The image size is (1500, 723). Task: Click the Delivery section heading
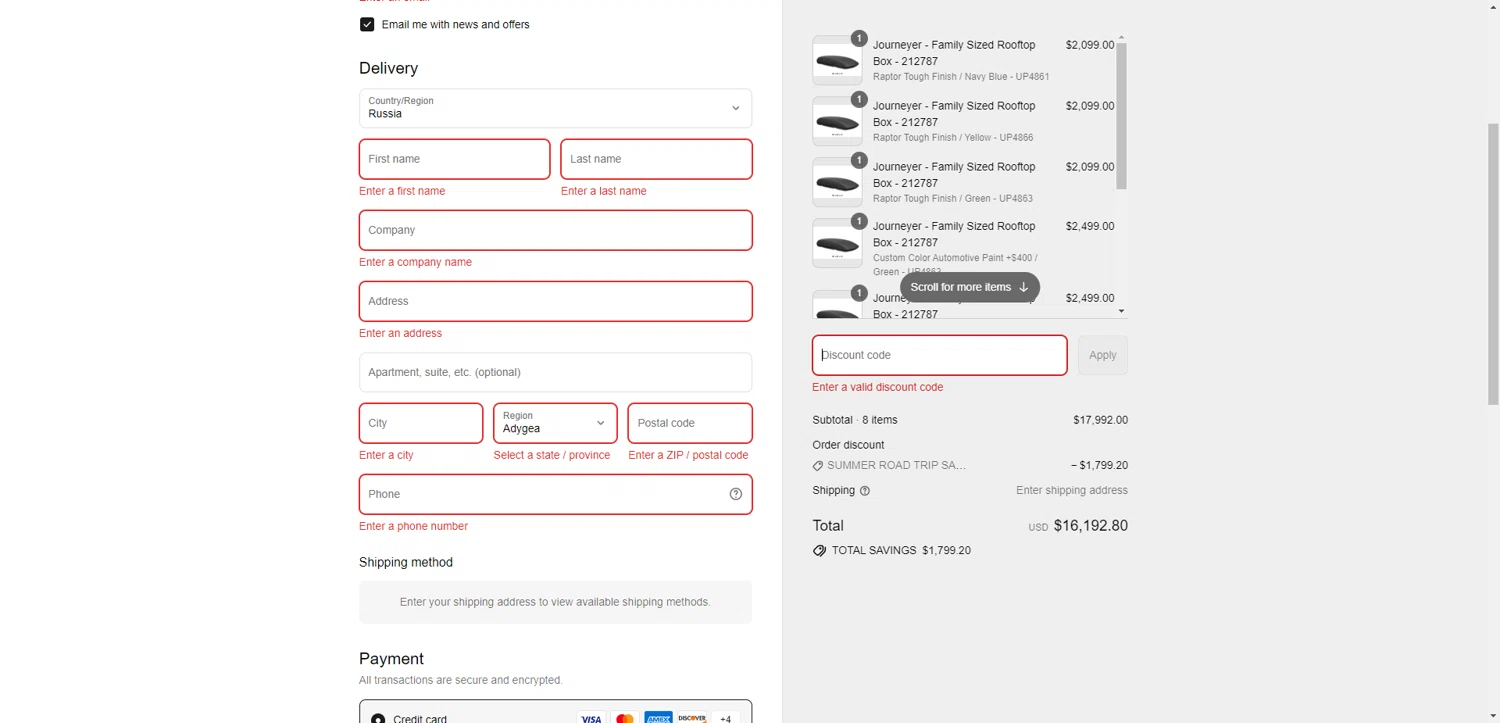pos(388,68)
